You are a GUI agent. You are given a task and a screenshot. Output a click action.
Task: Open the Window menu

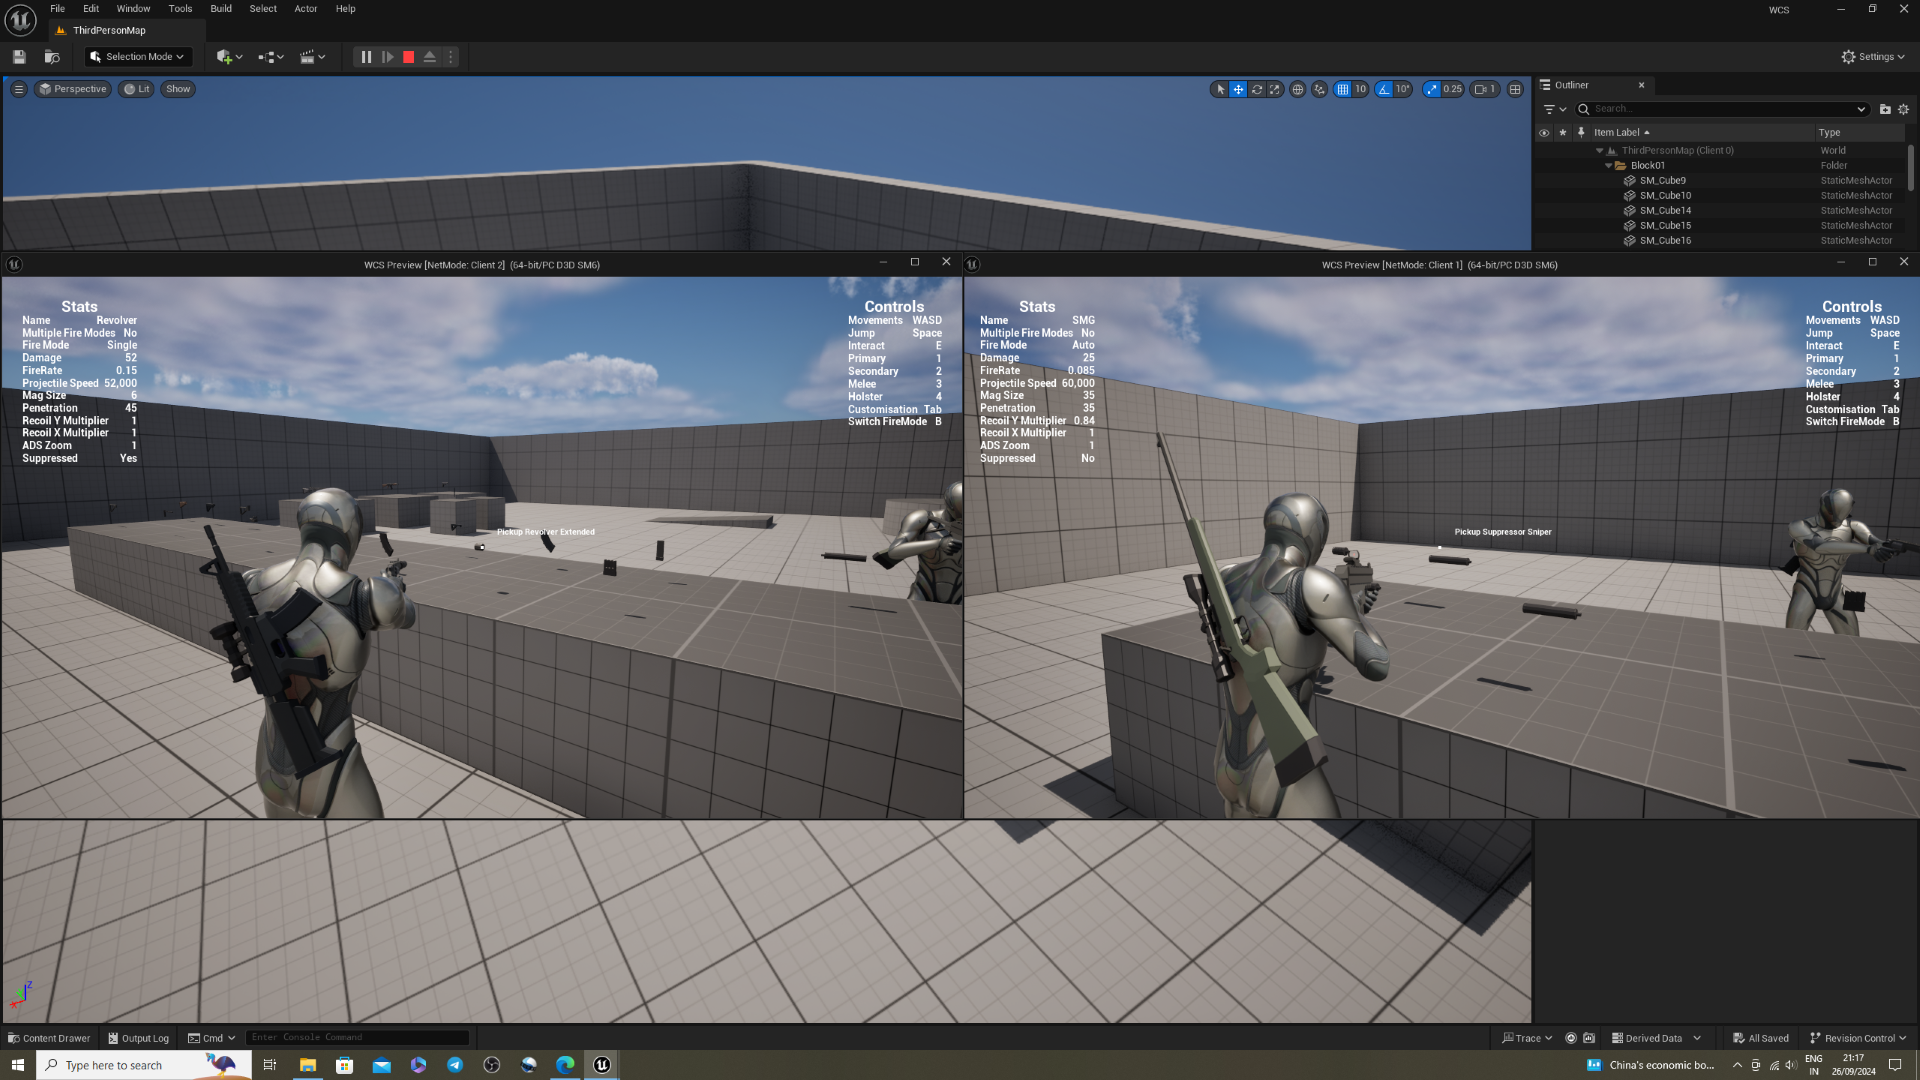click(134, 9)
